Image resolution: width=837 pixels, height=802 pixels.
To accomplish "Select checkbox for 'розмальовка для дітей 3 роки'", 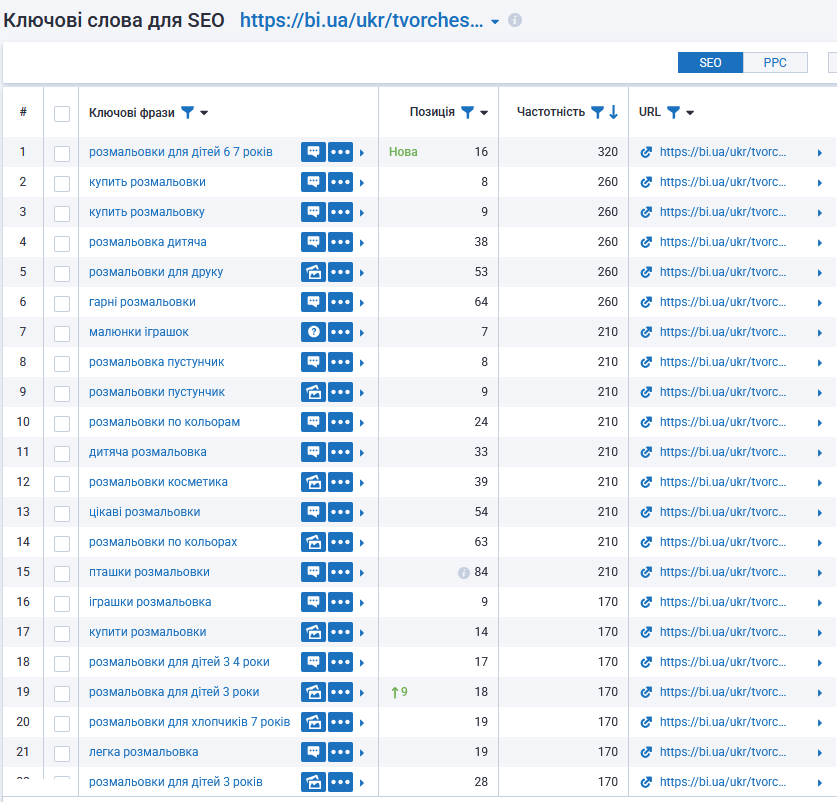I will [x=62, y=694].
